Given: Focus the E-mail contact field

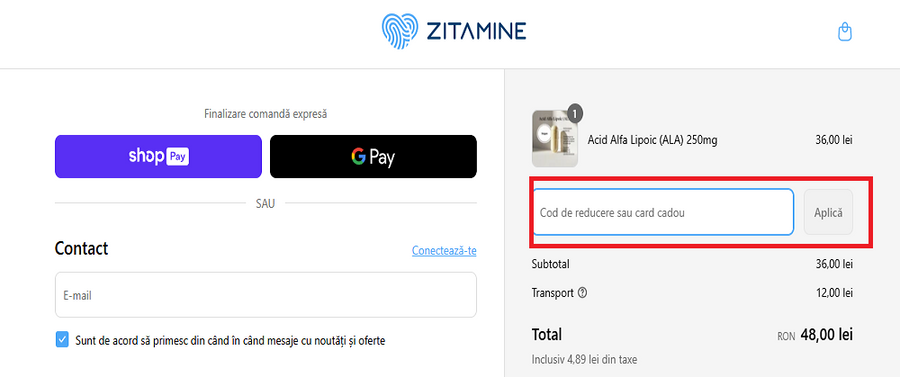Looking at the screenshot, I should [266, 295].
